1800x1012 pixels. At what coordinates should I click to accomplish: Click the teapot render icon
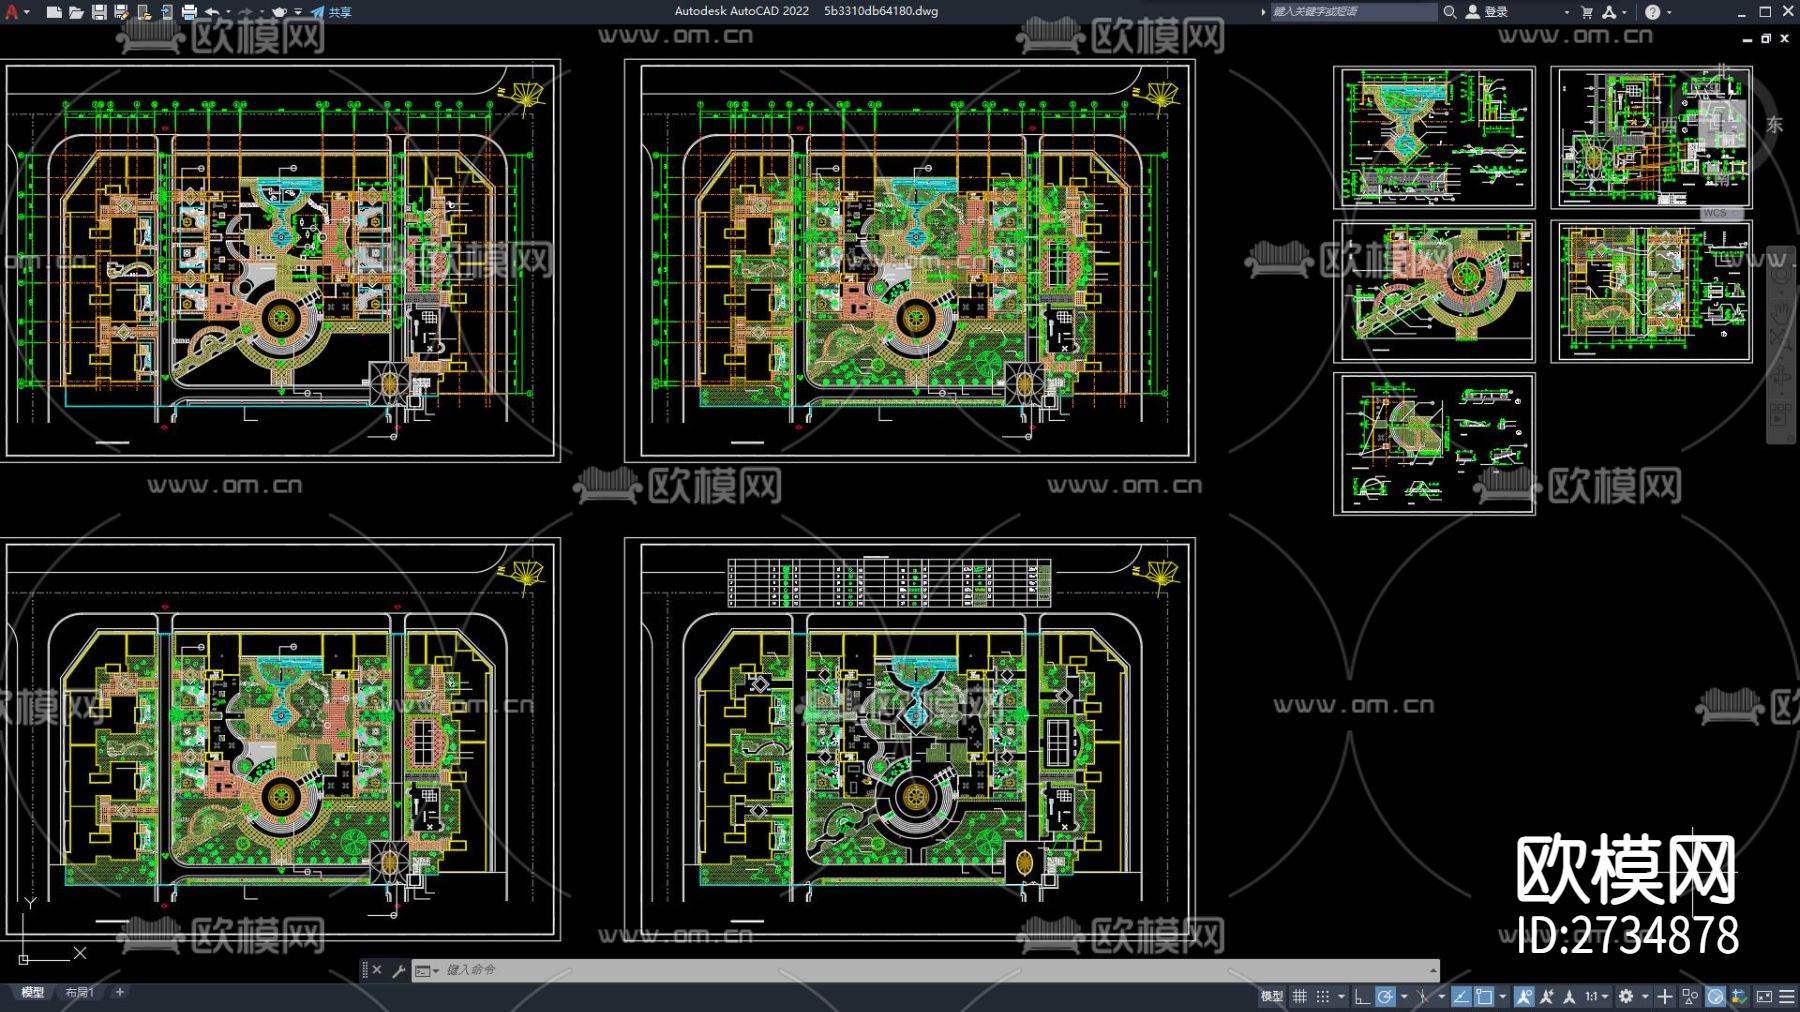(280, 12)
